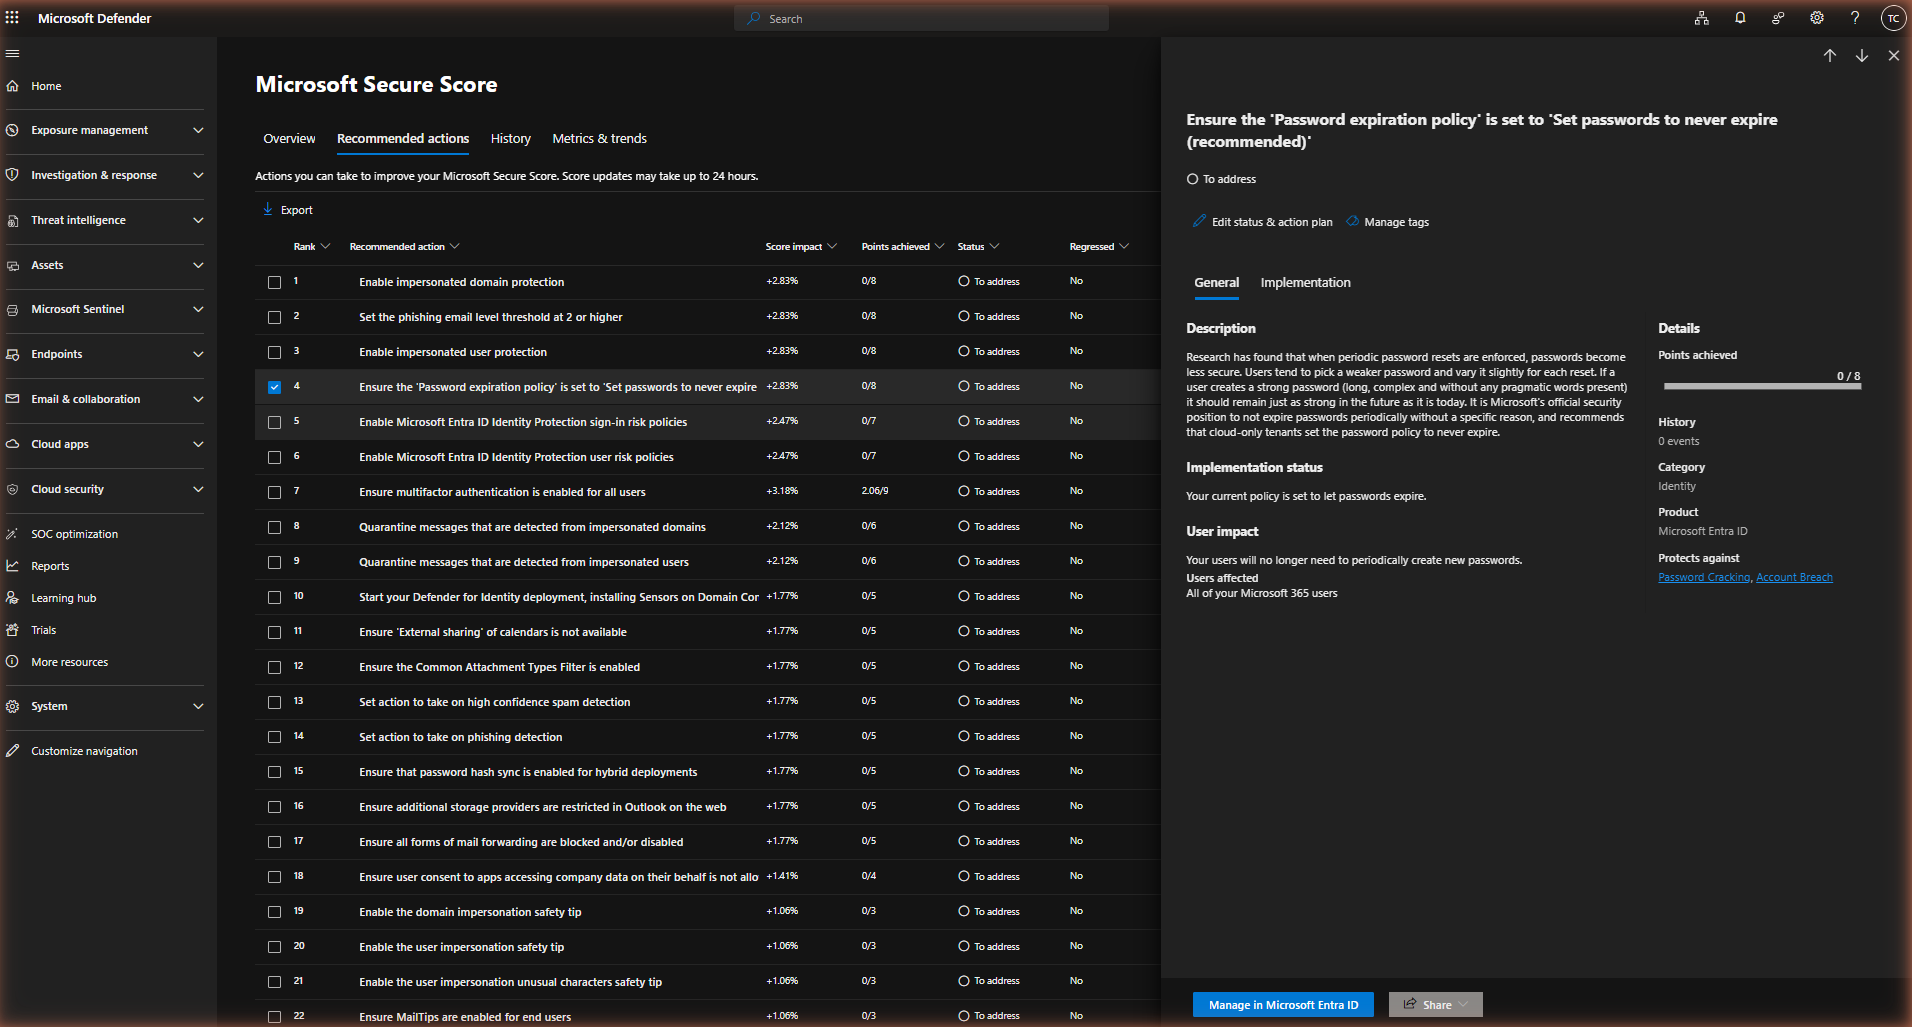Screen dimensions: 1912x1027
Task: Click Manage in Microsoft Entra ID button
Action: 1283,1005
